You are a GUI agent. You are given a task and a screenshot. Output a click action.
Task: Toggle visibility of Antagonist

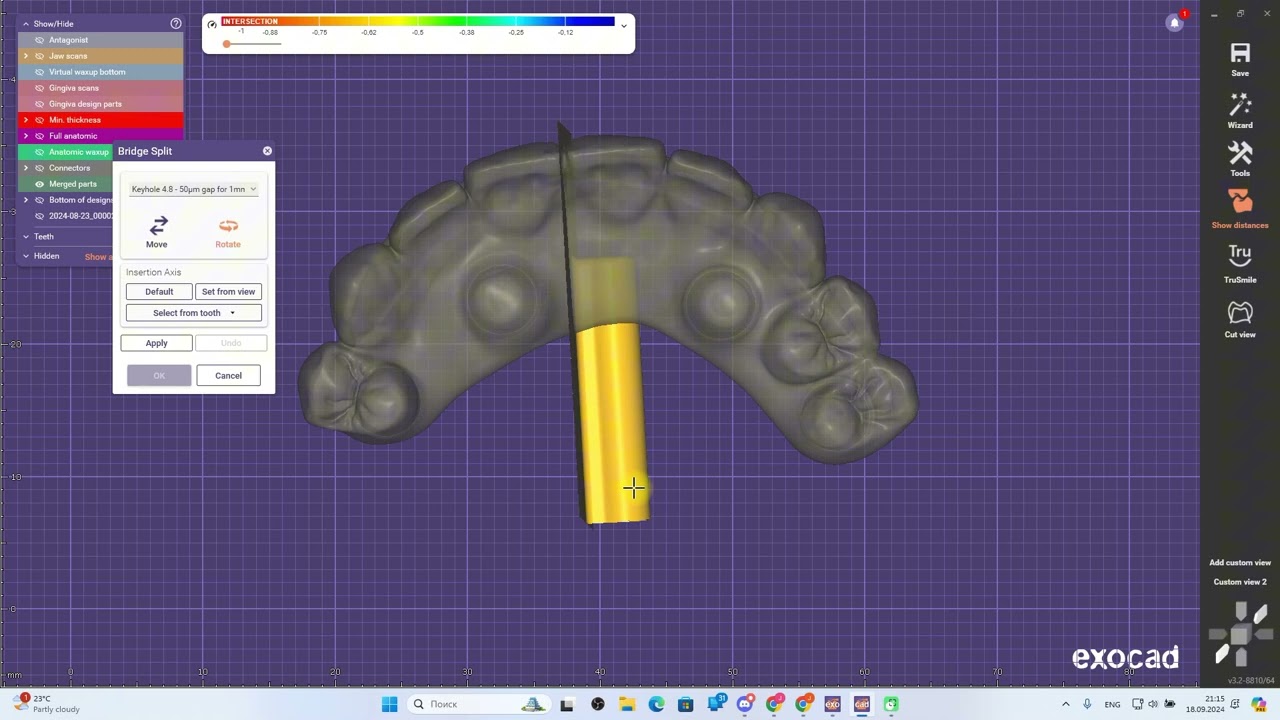(39, 40)
